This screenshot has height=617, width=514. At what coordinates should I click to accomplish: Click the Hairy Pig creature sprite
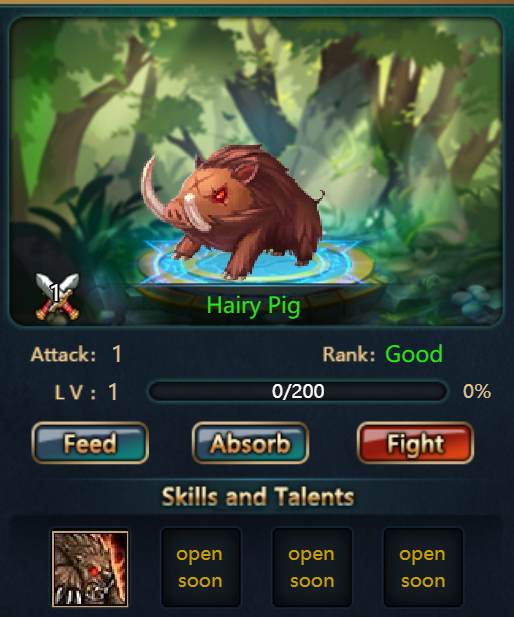(232, 211)
